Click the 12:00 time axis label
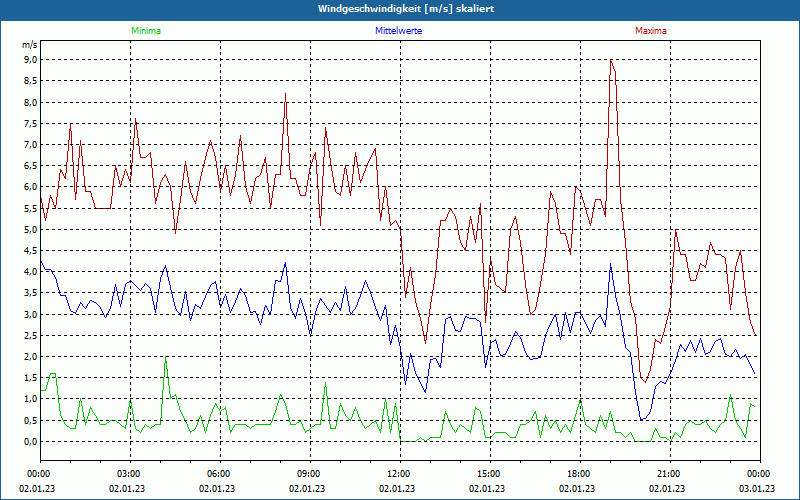The height and width of the screenshot is (500, 800). (x=397, y=474)
